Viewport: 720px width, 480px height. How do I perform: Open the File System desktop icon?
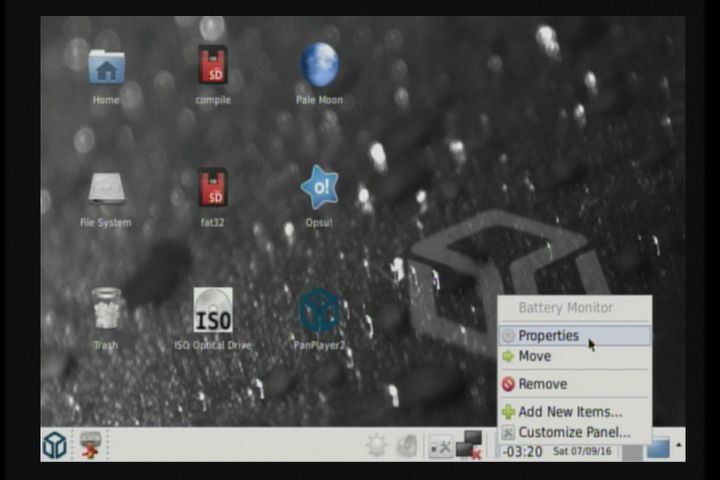106,190
